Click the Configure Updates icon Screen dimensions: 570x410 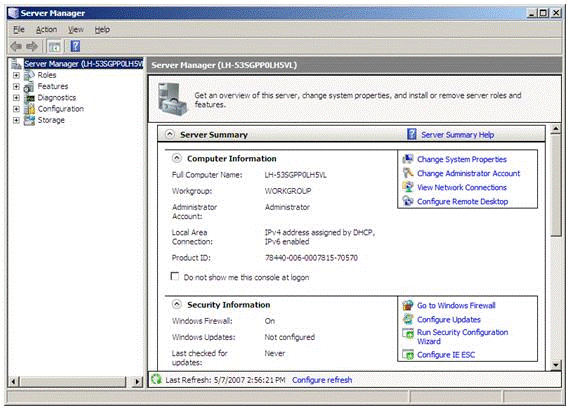tap(408, 319)
